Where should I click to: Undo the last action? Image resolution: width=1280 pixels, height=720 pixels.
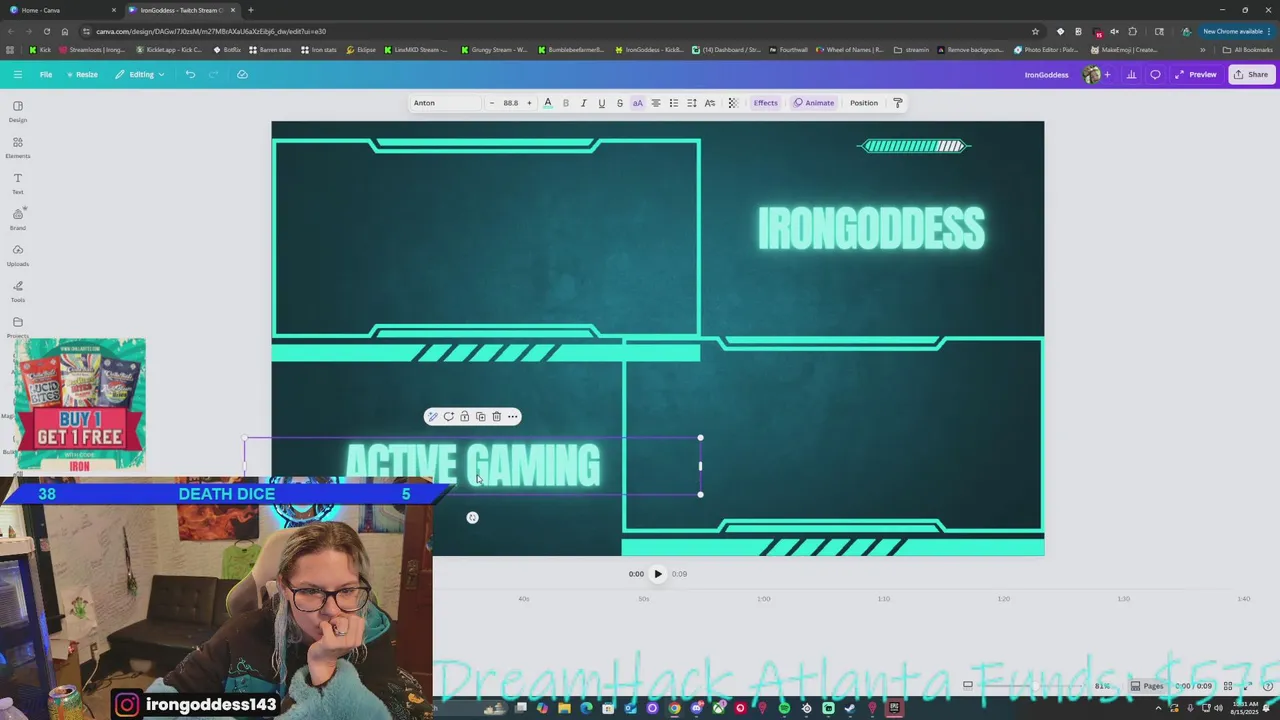[x=190, y=74]
